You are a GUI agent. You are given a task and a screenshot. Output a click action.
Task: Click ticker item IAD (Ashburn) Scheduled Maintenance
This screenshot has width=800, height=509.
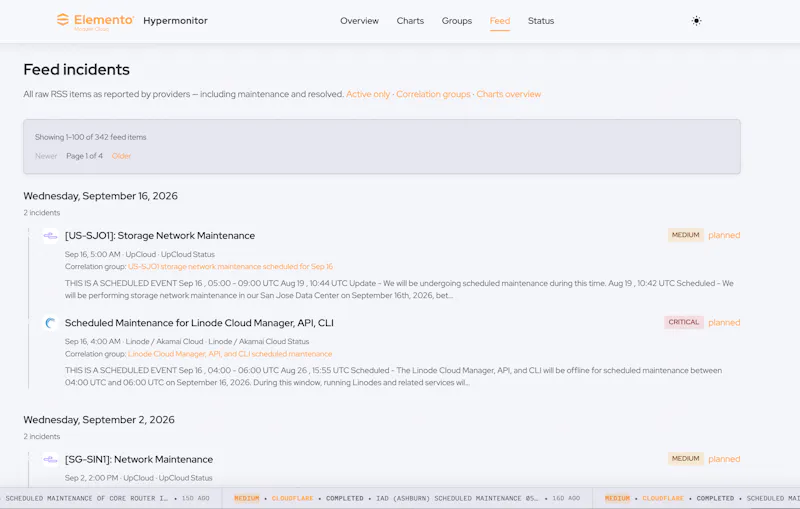coord(407,498)
